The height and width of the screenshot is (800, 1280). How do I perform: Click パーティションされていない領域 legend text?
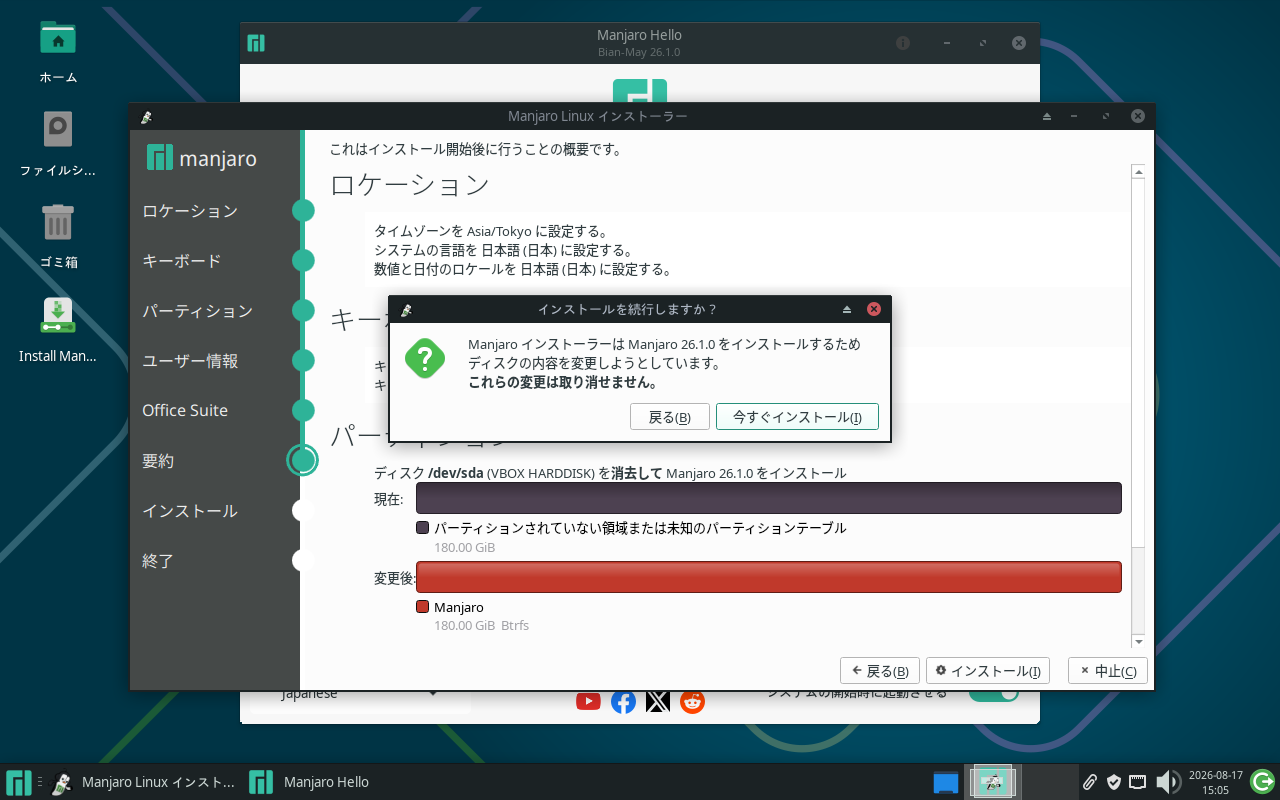pos(640,528)
